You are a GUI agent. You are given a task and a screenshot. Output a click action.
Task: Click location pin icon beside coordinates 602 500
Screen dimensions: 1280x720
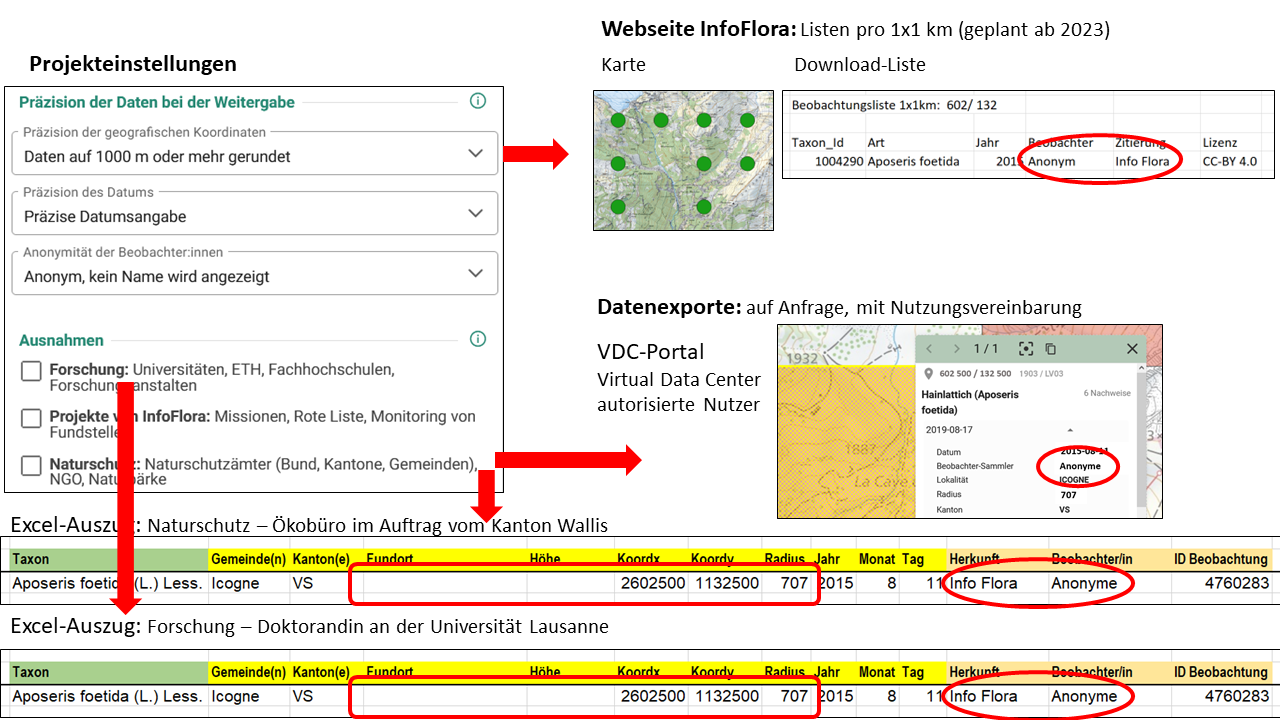coord(929,375)
